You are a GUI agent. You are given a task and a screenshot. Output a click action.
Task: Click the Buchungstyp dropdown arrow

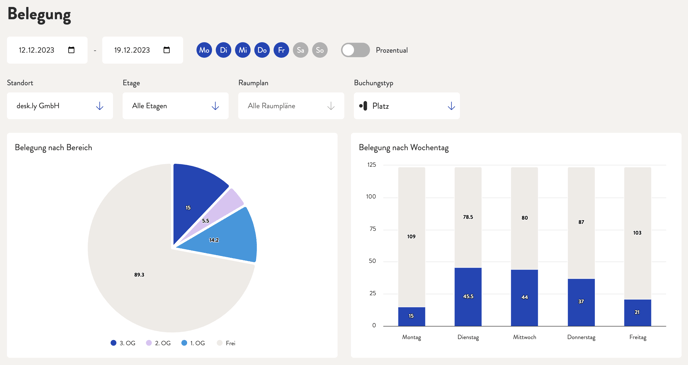[451, 106]
